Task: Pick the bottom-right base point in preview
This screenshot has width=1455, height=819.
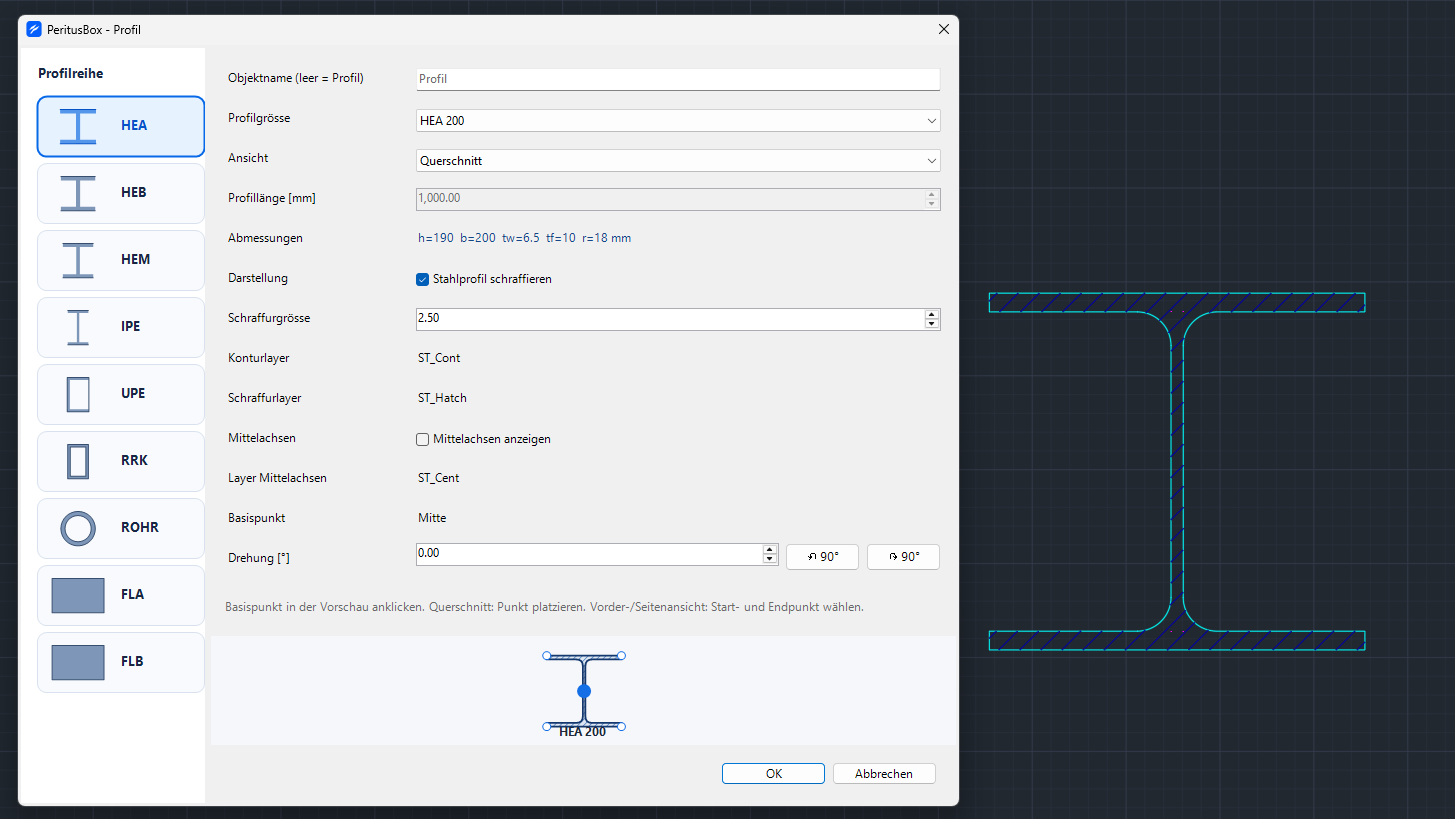Action: click(621, 726)
